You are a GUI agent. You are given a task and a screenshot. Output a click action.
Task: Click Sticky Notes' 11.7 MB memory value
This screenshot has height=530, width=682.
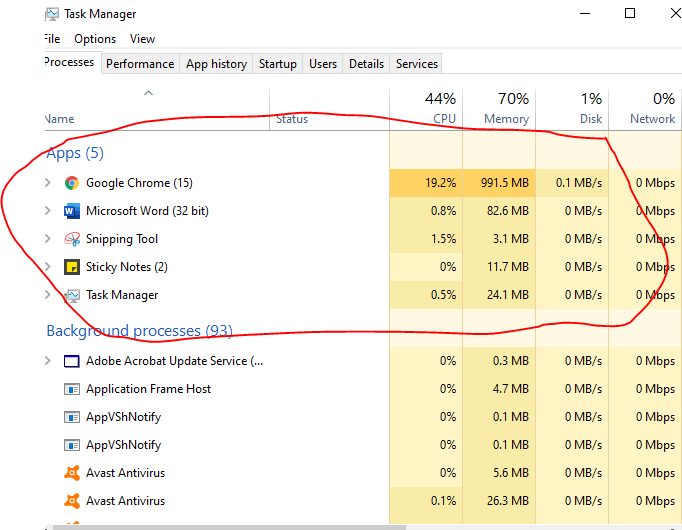508,267
